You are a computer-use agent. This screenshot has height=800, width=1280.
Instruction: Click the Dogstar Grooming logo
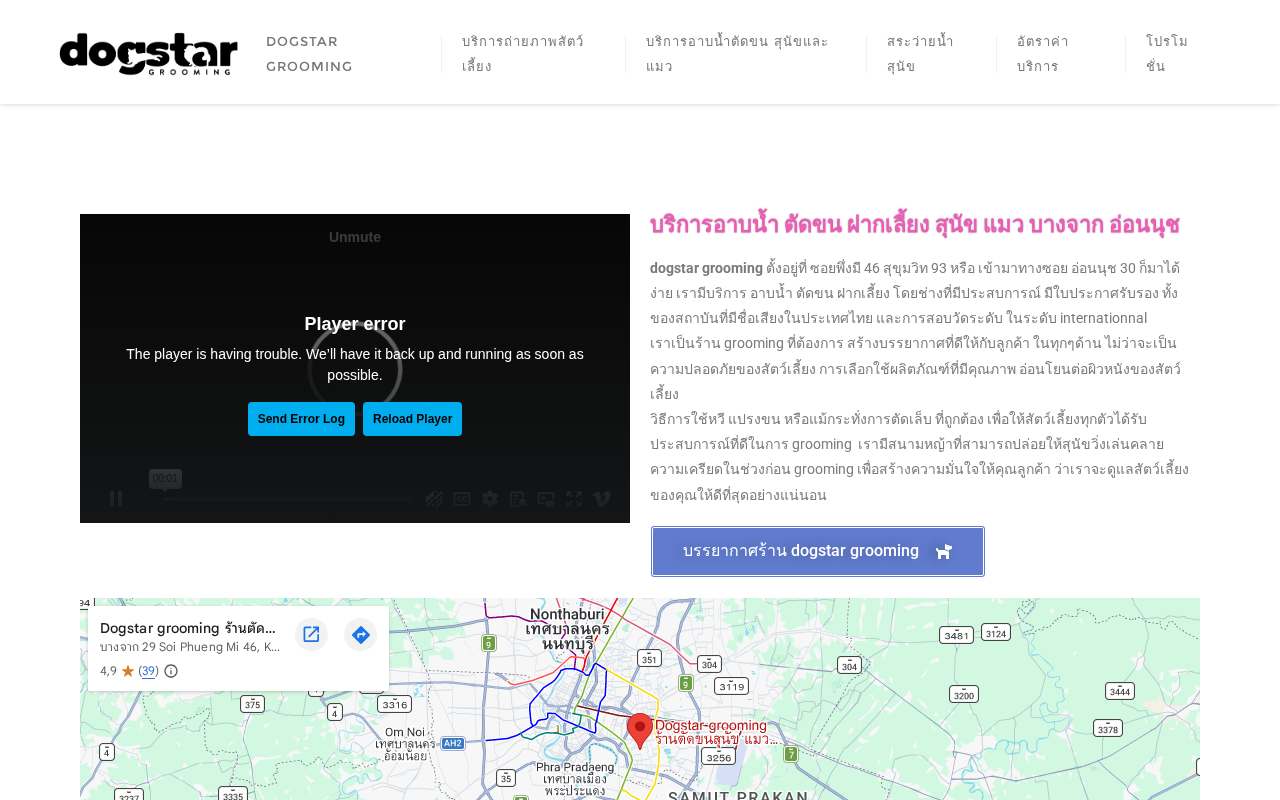[x=149, y=54]
